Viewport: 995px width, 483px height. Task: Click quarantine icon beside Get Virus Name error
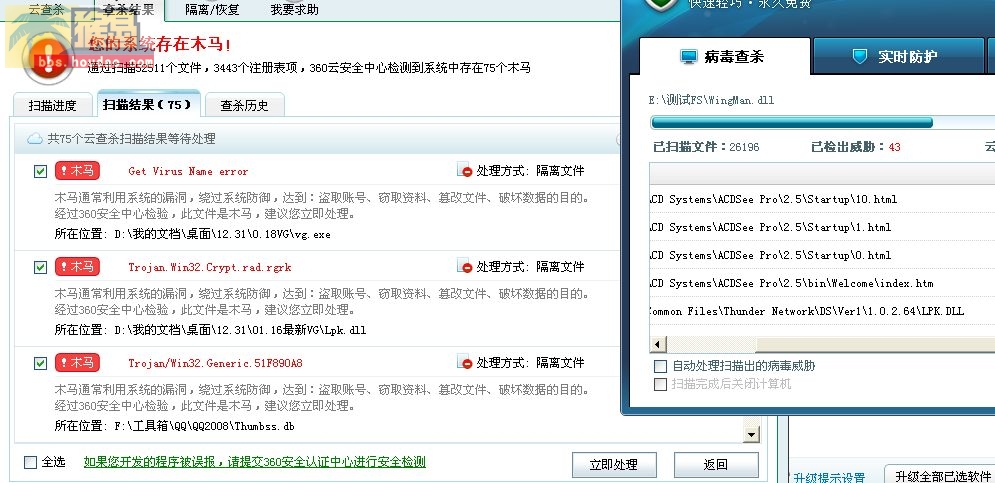tap(465, 170)
